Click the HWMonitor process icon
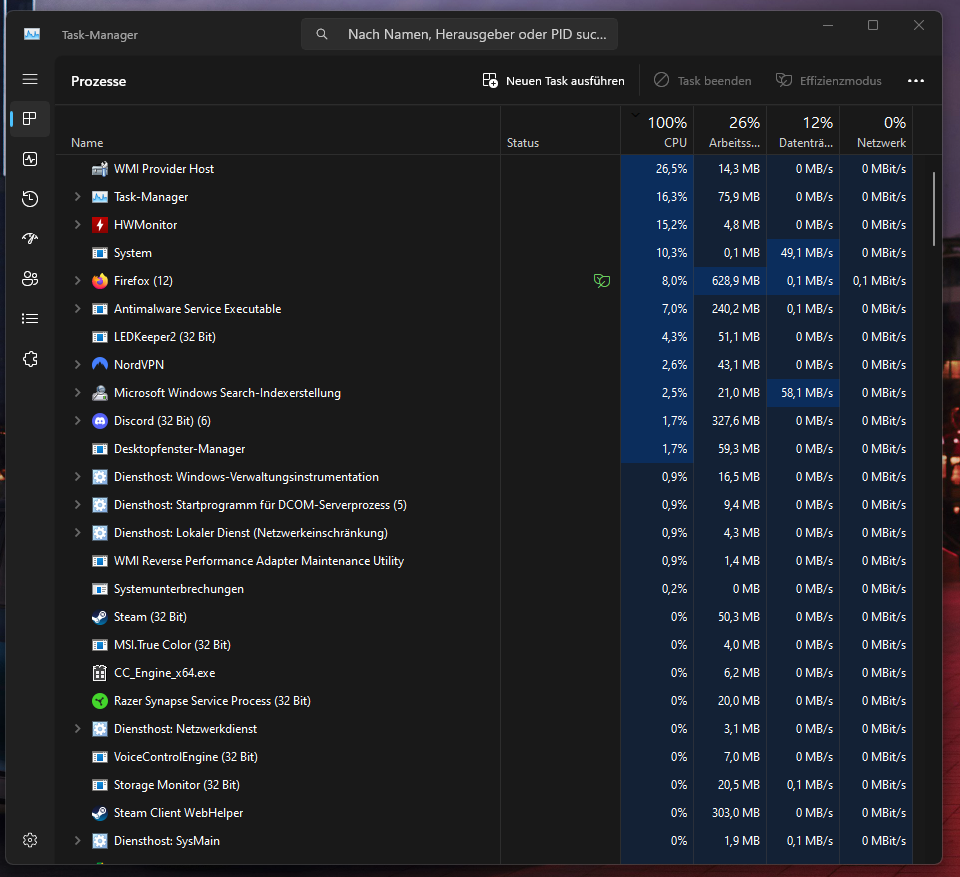 pyautogui.click(x=100, y=225)
